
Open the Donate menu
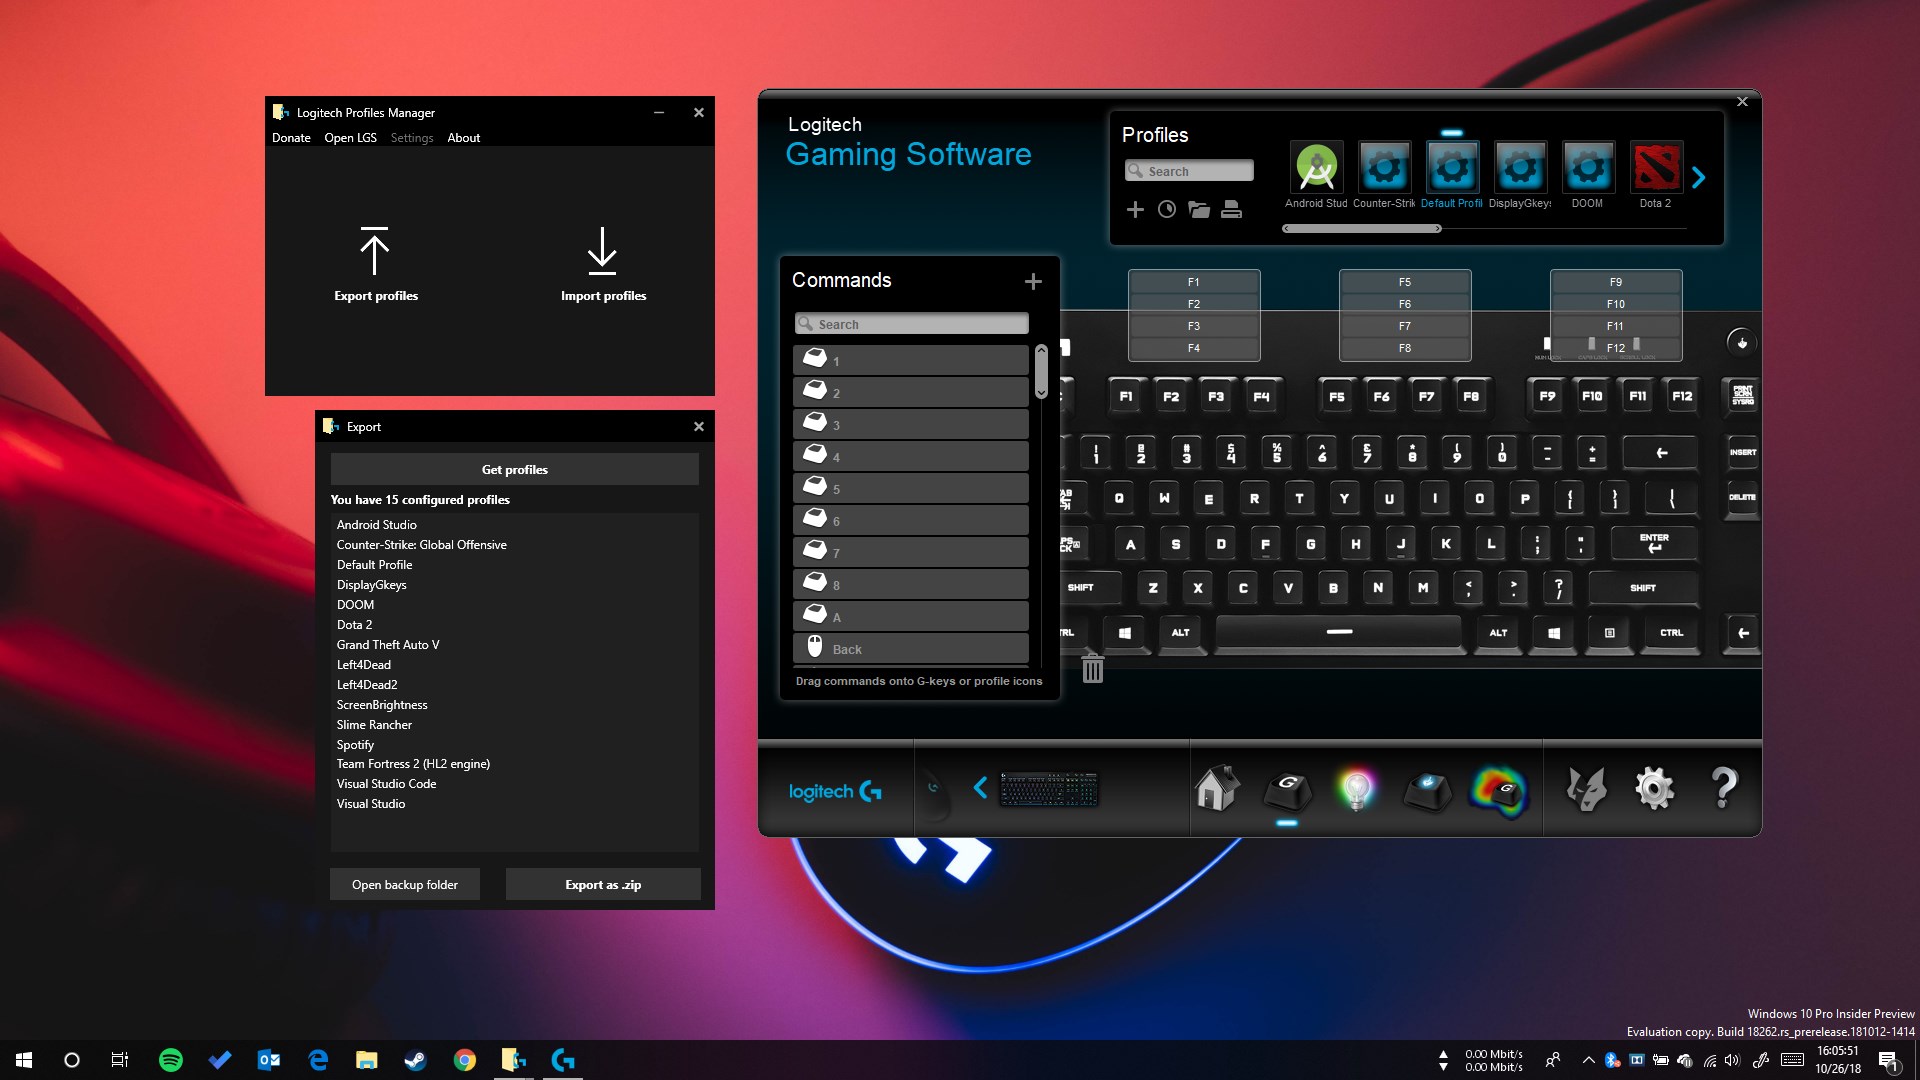pyautogui.click(x=291, y=138)
